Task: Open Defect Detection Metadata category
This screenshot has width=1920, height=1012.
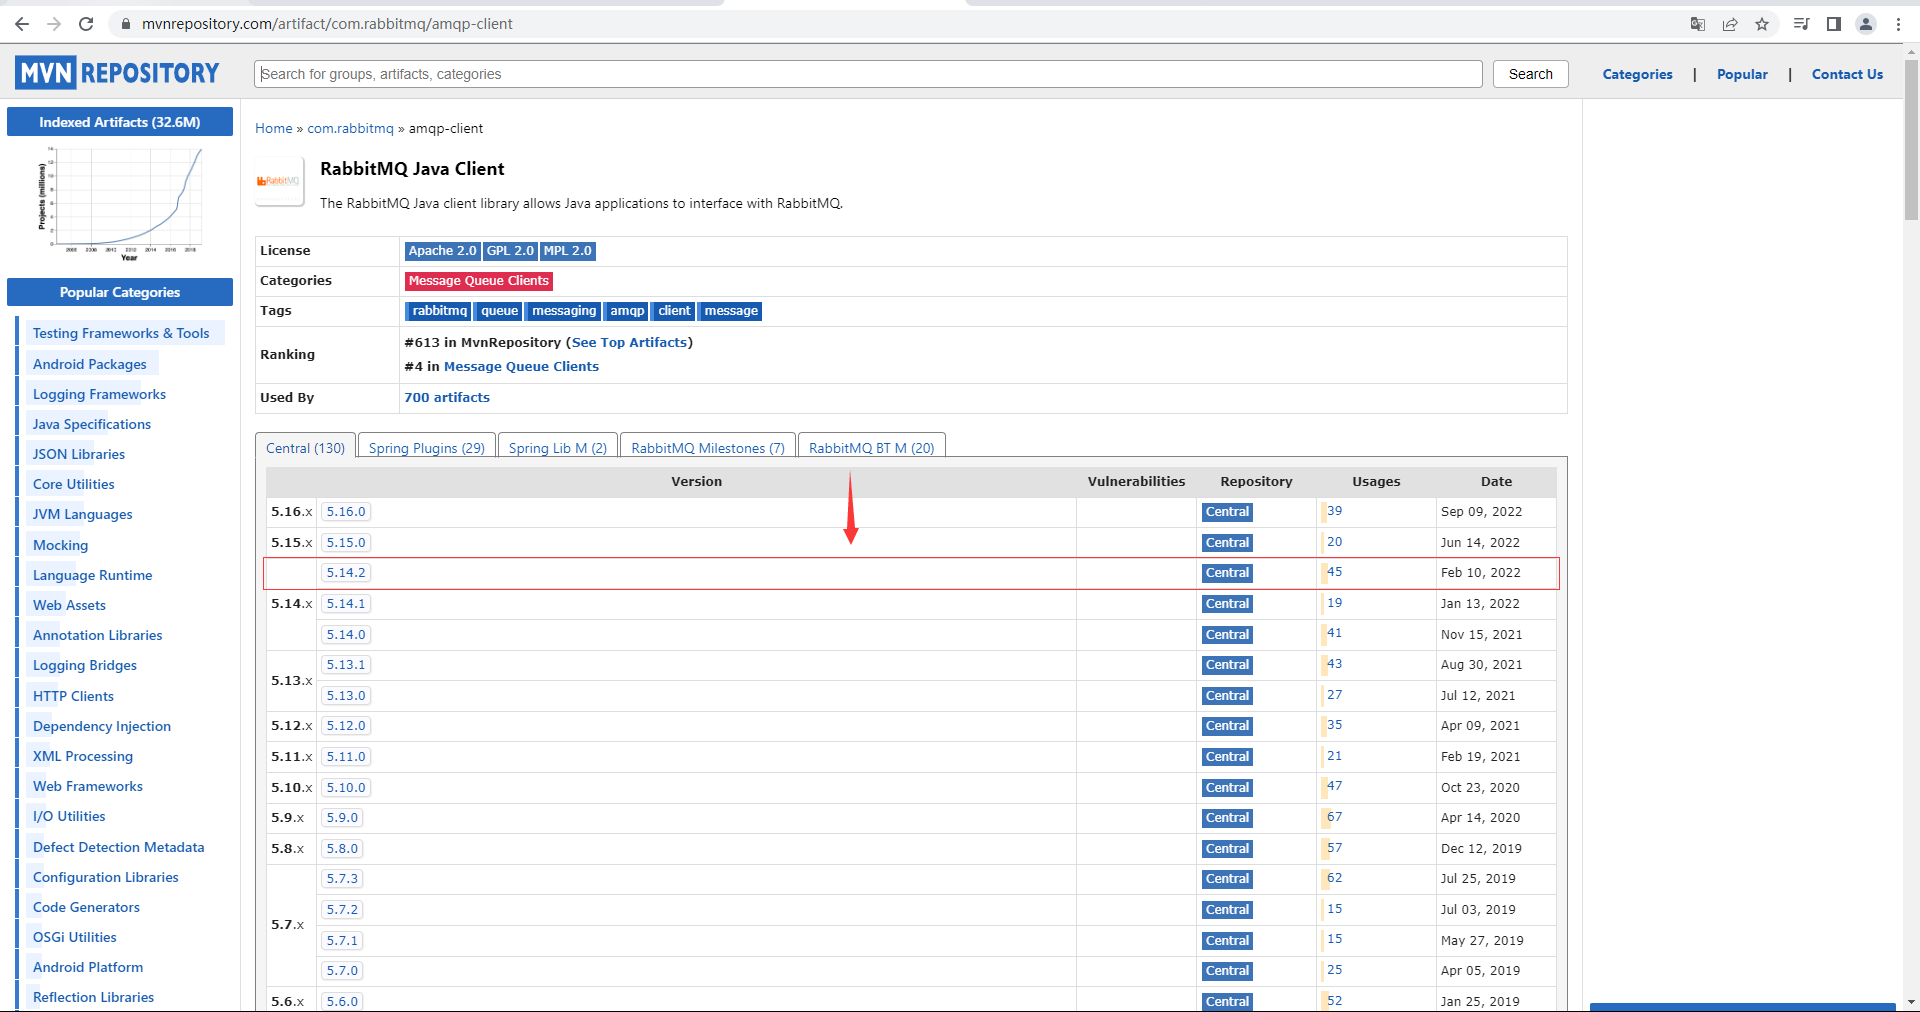Action: click(118, 847)
